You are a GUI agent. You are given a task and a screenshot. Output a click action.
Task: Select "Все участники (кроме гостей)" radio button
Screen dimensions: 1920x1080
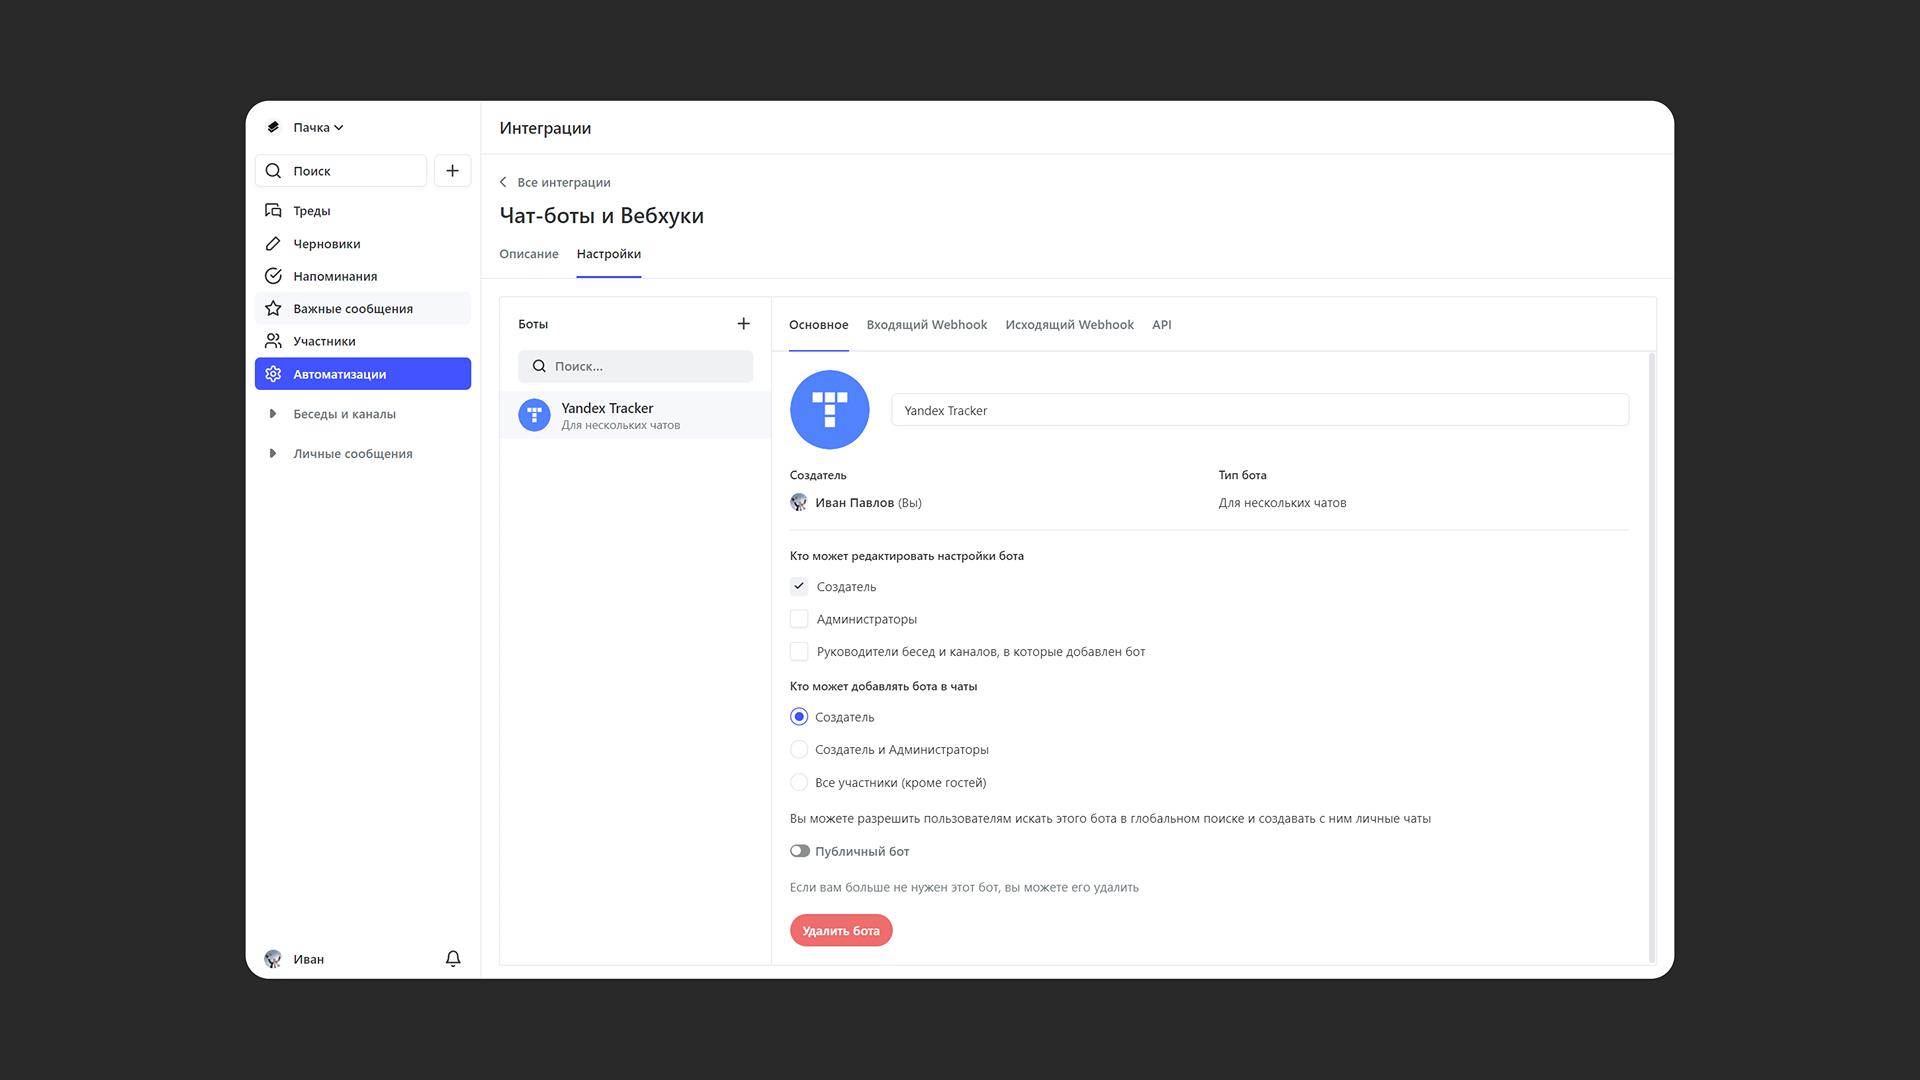point(799,782)
